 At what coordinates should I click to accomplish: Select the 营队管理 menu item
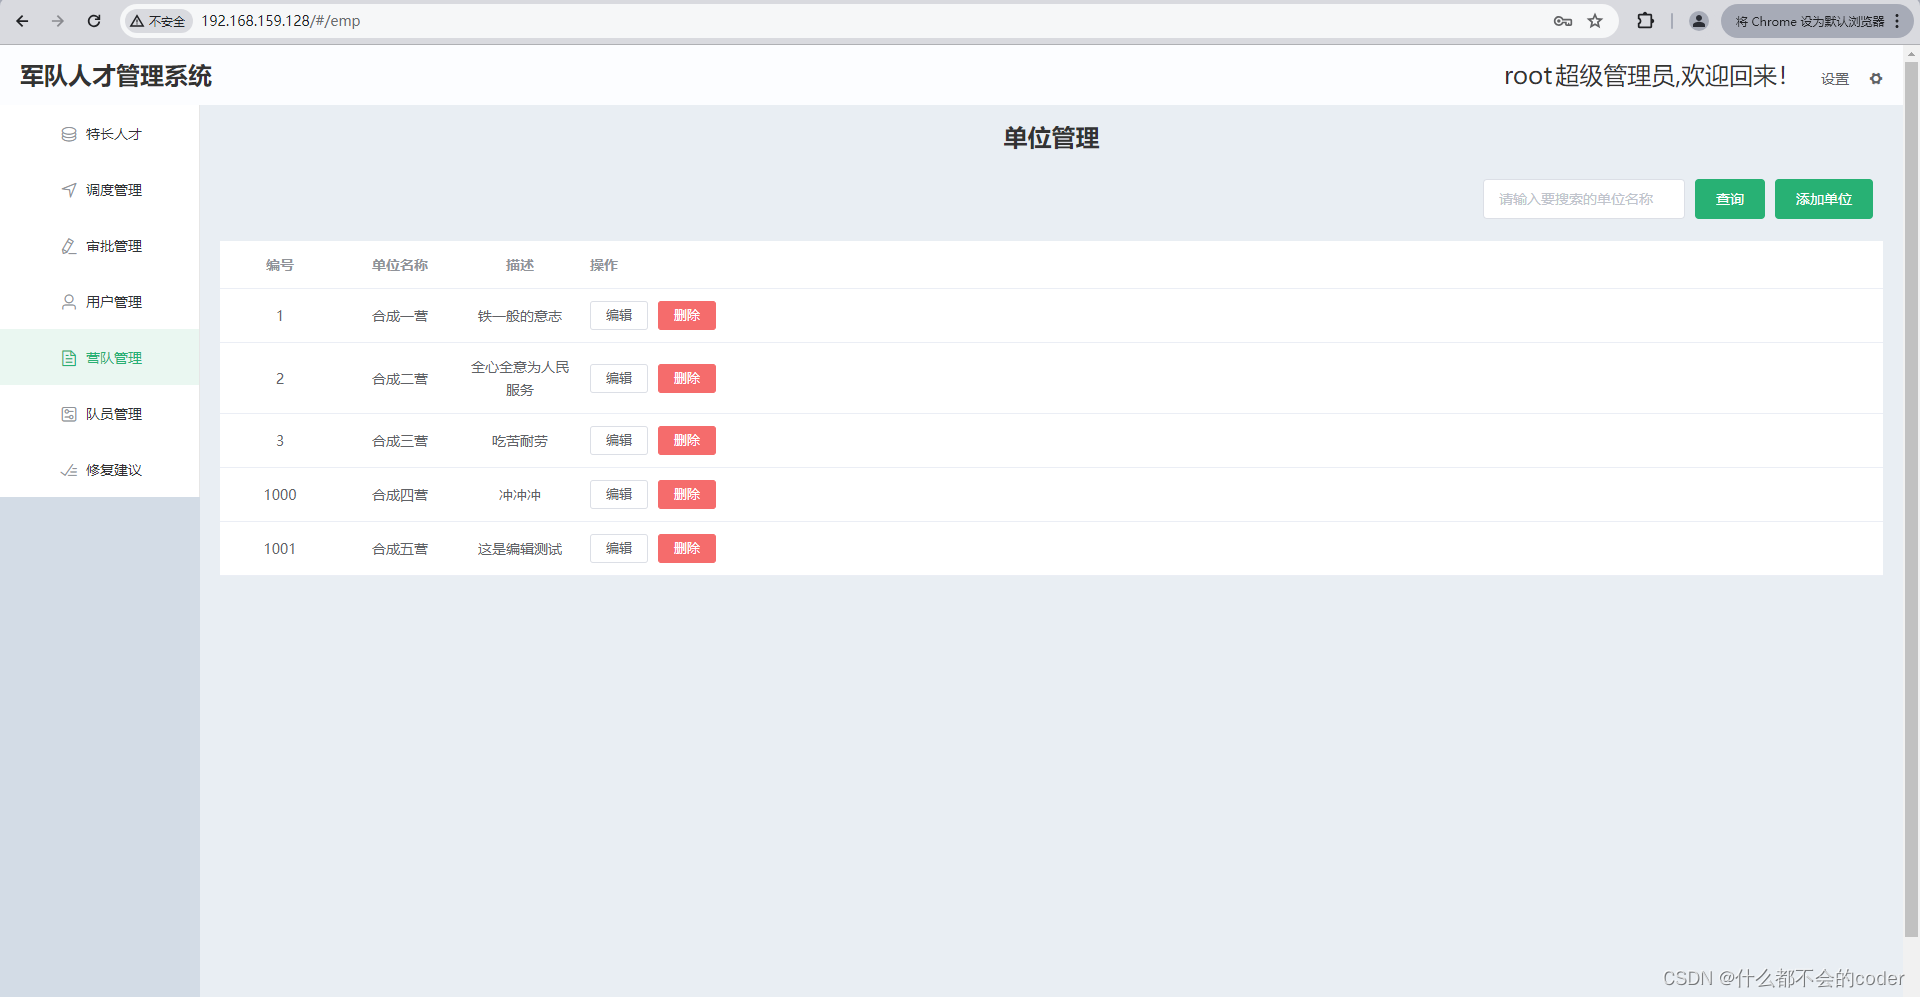click(100, 358)
